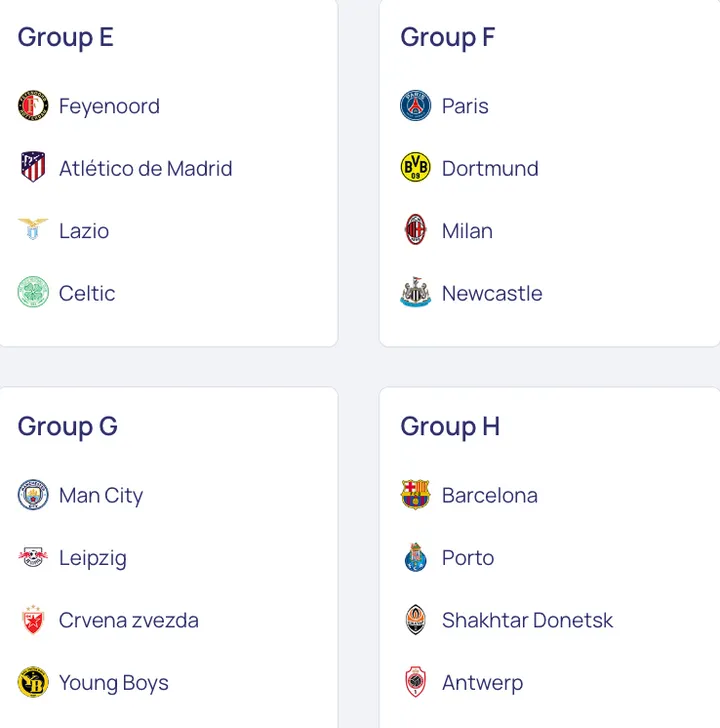Click the Feyenoord club crest
Screen dimensions: 720x728
click(x=33, y=106)
